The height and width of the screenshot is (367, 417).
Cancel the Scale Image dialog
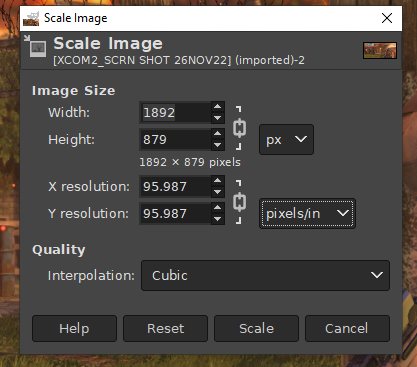347,328
